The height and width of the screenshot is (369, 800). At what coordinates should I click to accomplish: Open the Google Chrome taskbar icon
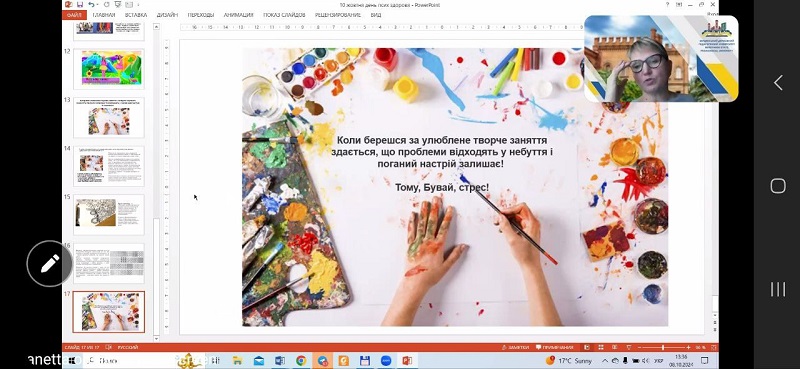[x=301, y=361]
